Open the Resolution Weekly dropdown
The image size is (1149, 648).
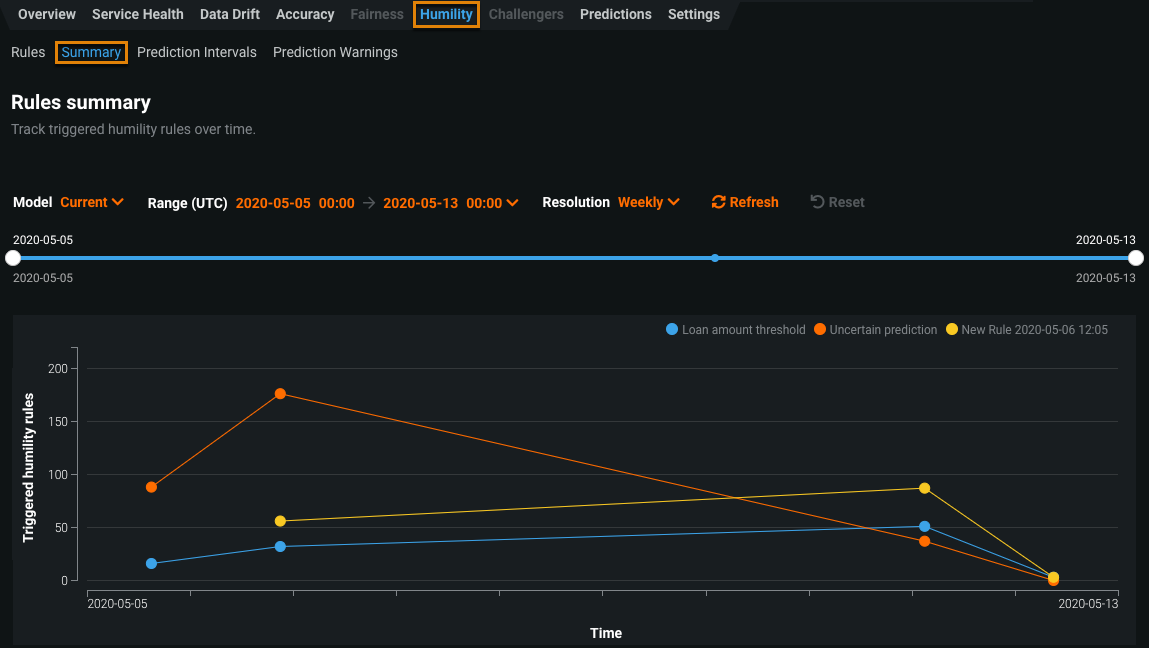click(x=649, y=202)
